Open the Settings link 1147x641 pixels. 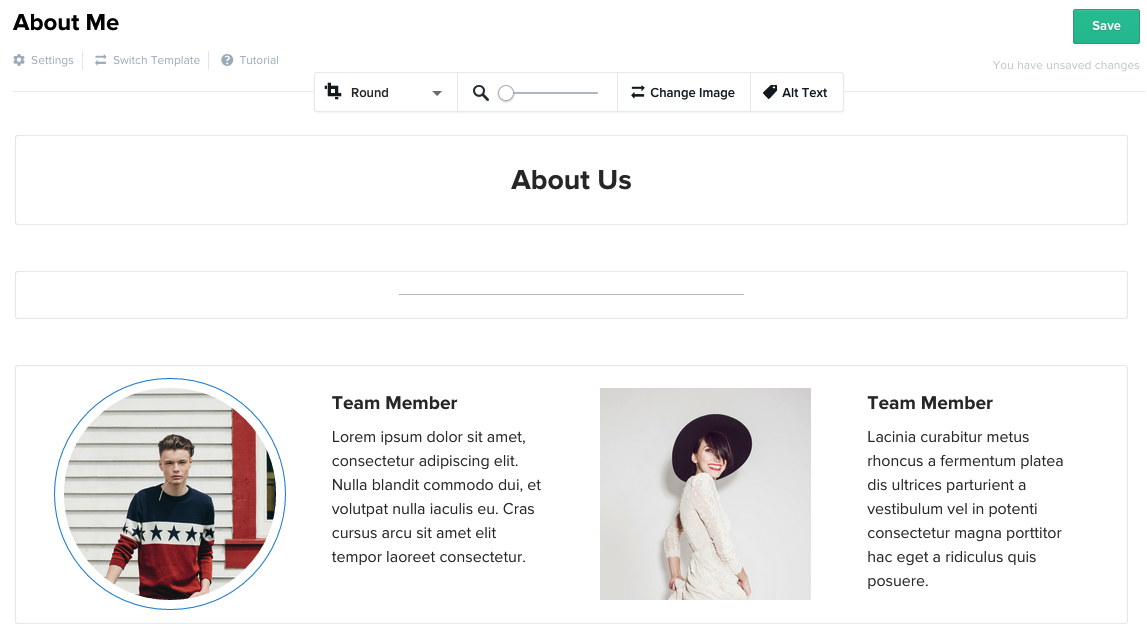[x=44, y=60]
